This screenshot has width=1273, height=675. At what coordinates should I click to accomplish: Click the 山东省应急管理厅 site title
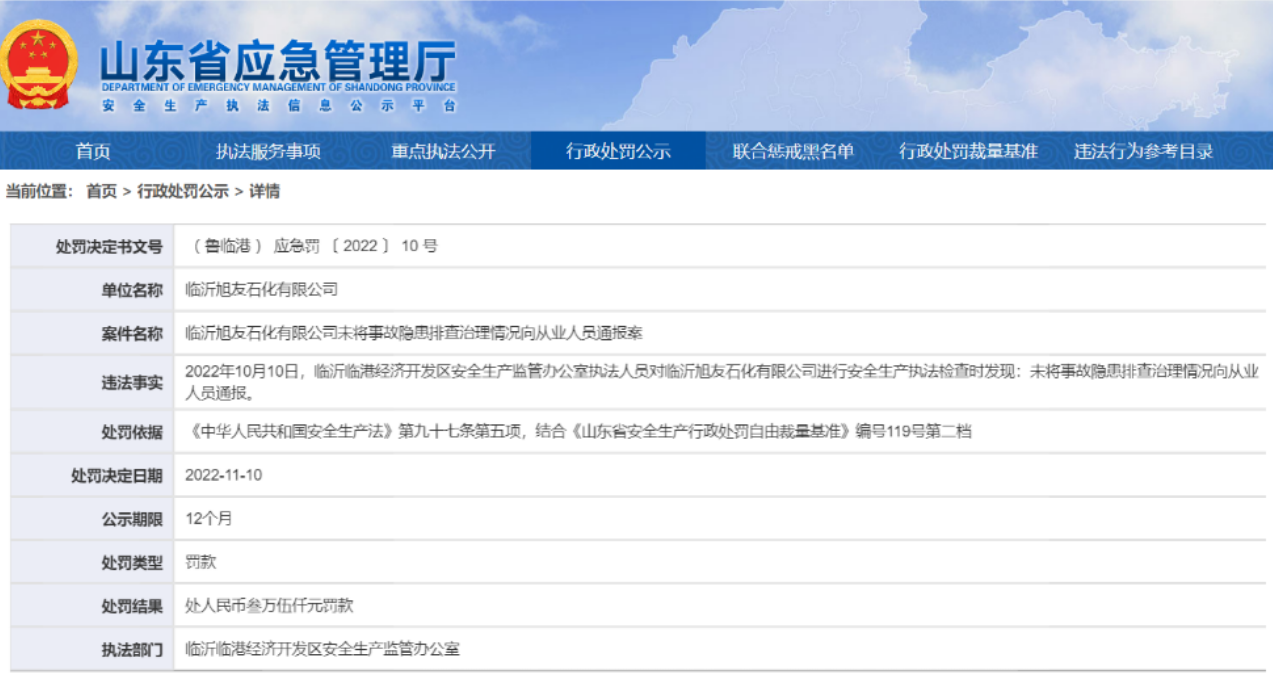[x=278, y=62]
